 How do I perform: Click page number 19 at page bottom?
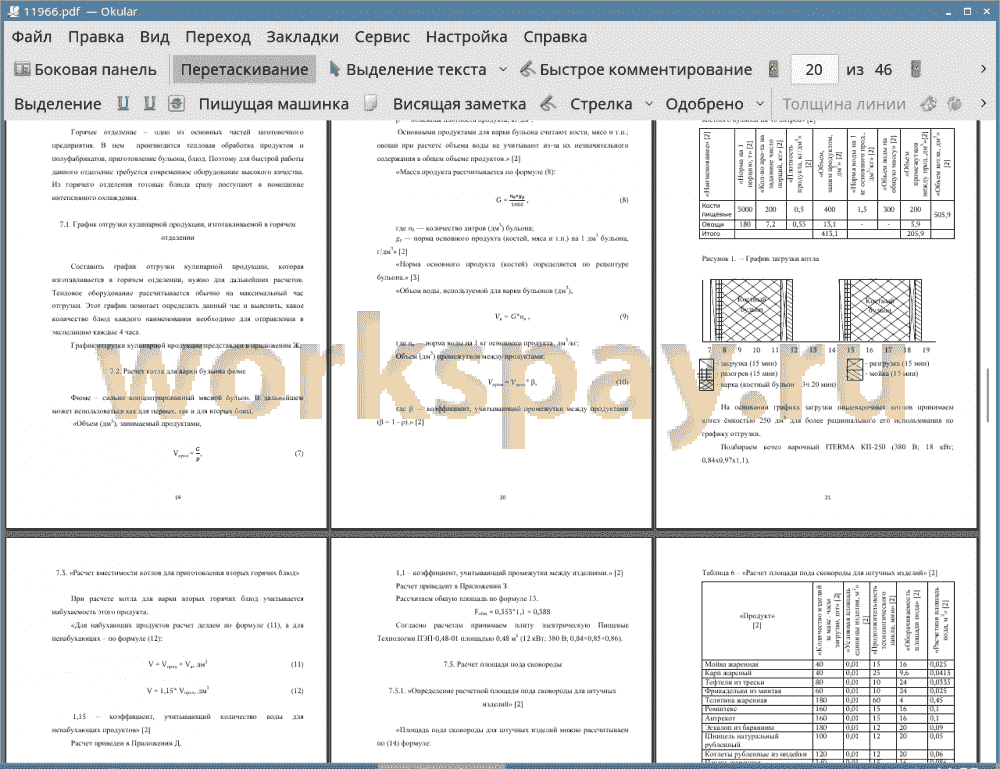pyautogui.click(x=177, y=497)
